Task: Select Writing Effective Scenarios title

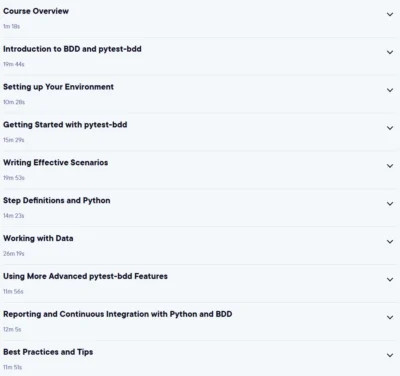Action: [x=56, y=163]
